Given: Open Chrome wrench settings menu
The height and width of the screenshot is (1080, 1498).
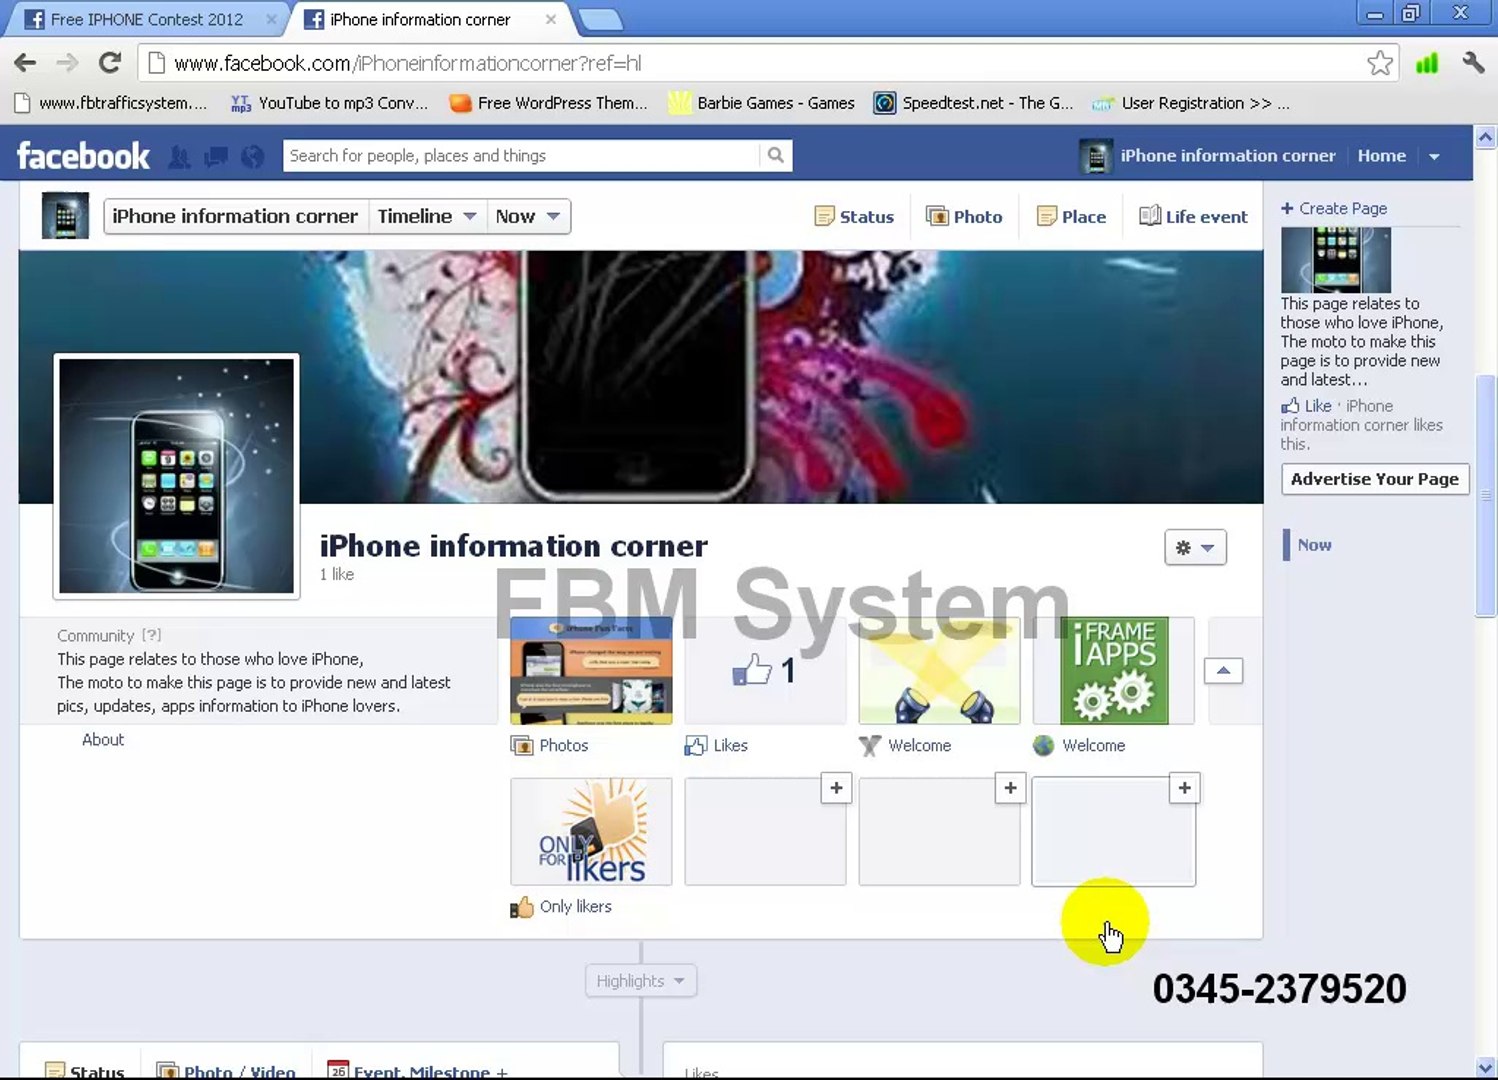Looking at the screenshot, I should pyautogui.click(x=1473, y=63).
